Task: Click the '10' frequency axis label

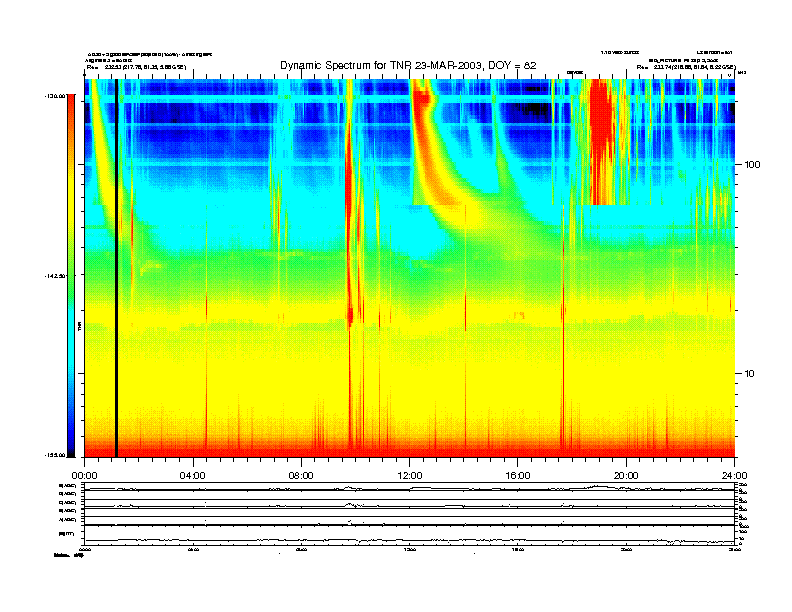Action: pyautogui.click(x=750, y=374)
